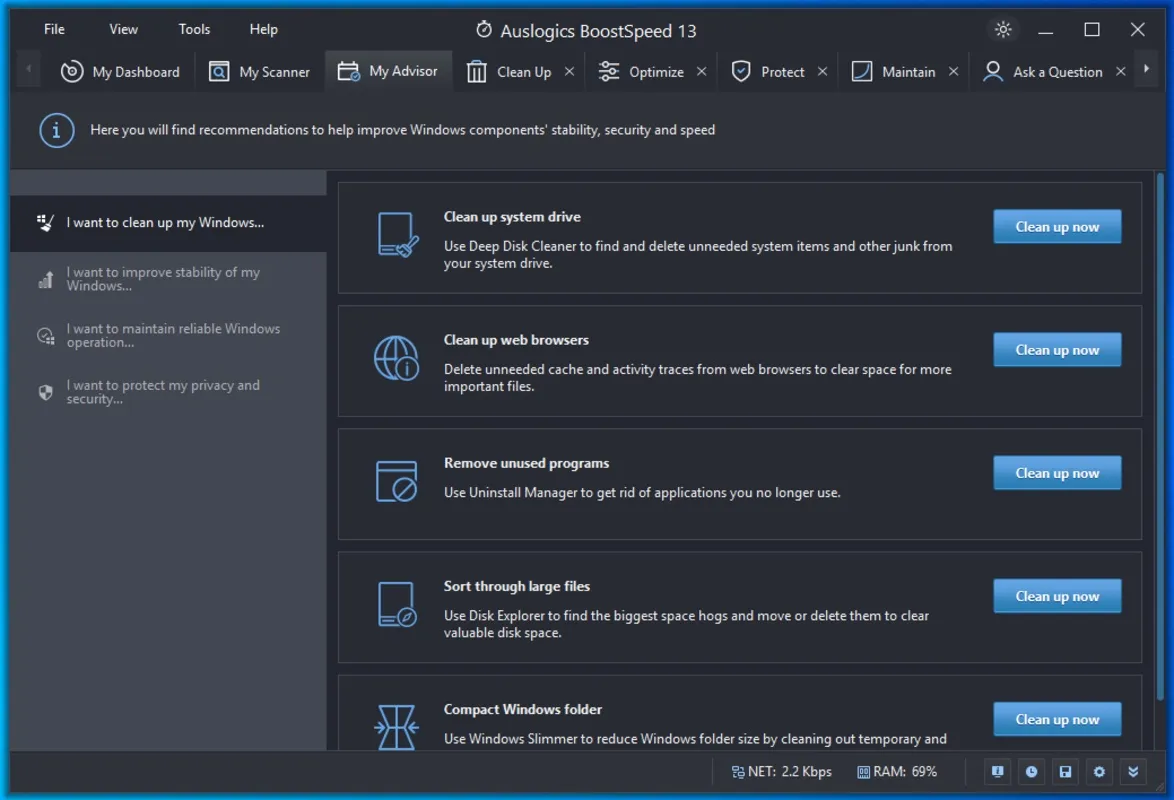Viewport: 1174px width, 800px height.
Task: Click Clean up now for web browsers
Action: click(1057, 350)
